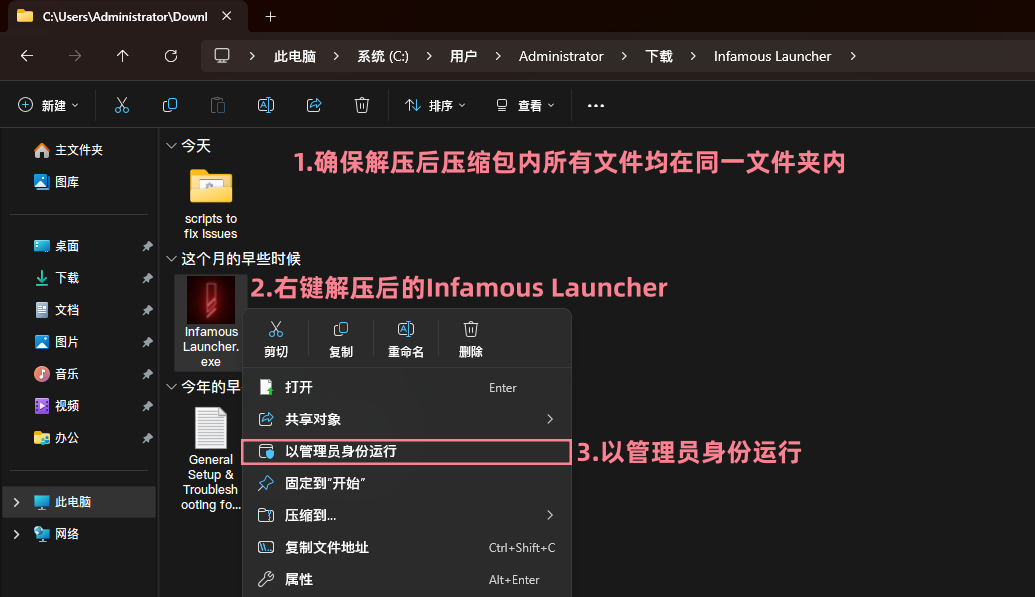This screenshot has width=1035, height=597.
Task: Open the 压缩到... submenu
Action: coord(407,515)
